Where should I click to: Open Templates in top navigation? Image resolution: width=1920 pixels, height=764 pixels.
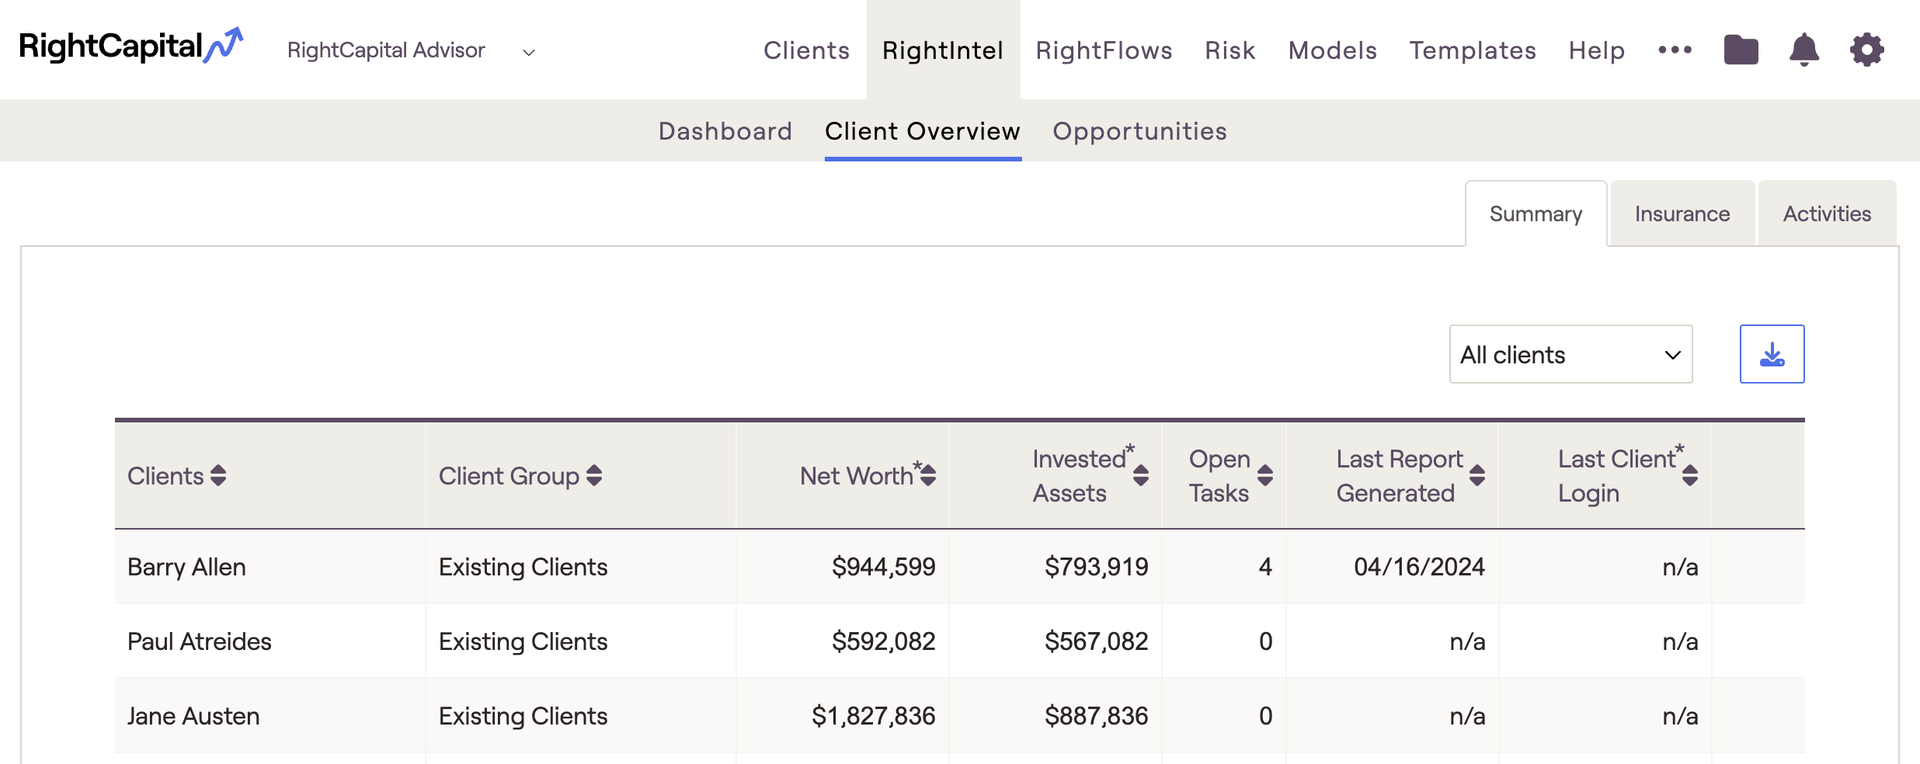(x=1473, y=50)
